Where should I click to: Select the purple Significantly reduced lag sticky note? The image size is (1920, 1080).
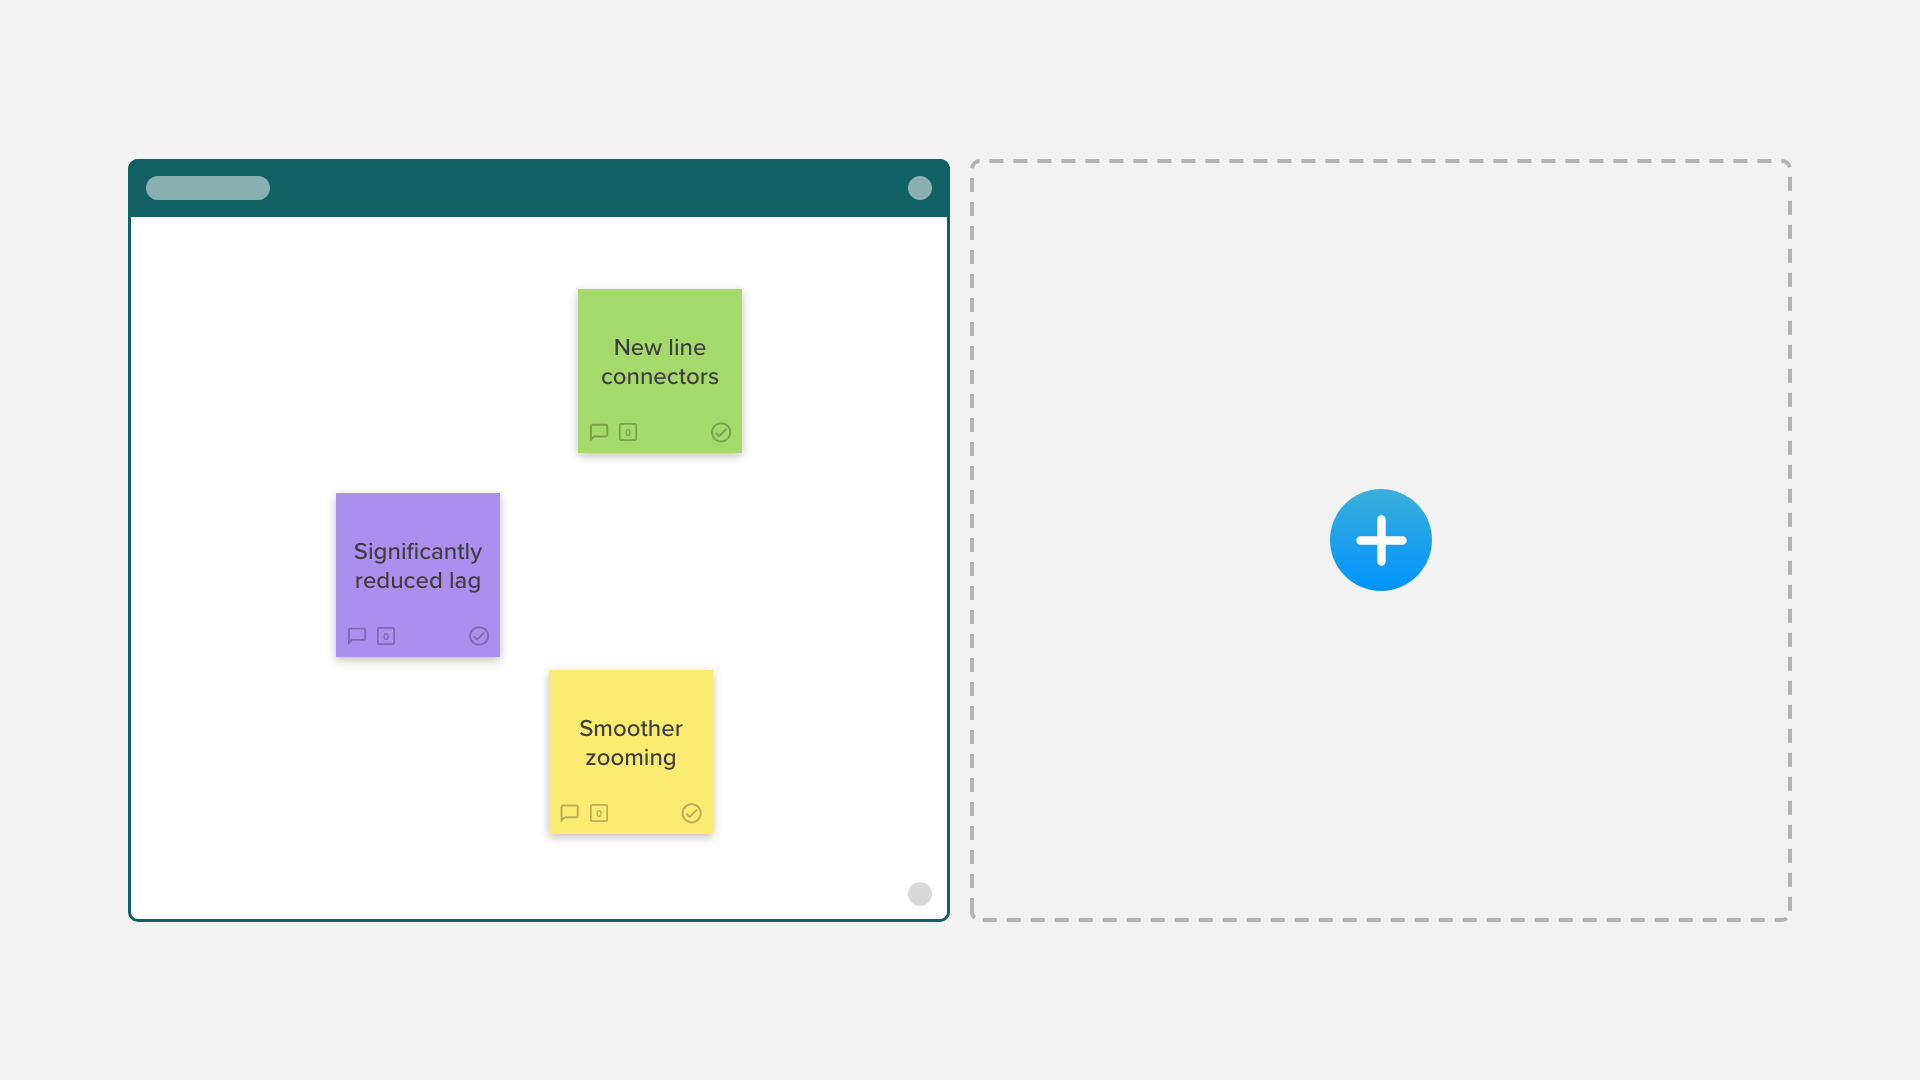tap(418, 514)
